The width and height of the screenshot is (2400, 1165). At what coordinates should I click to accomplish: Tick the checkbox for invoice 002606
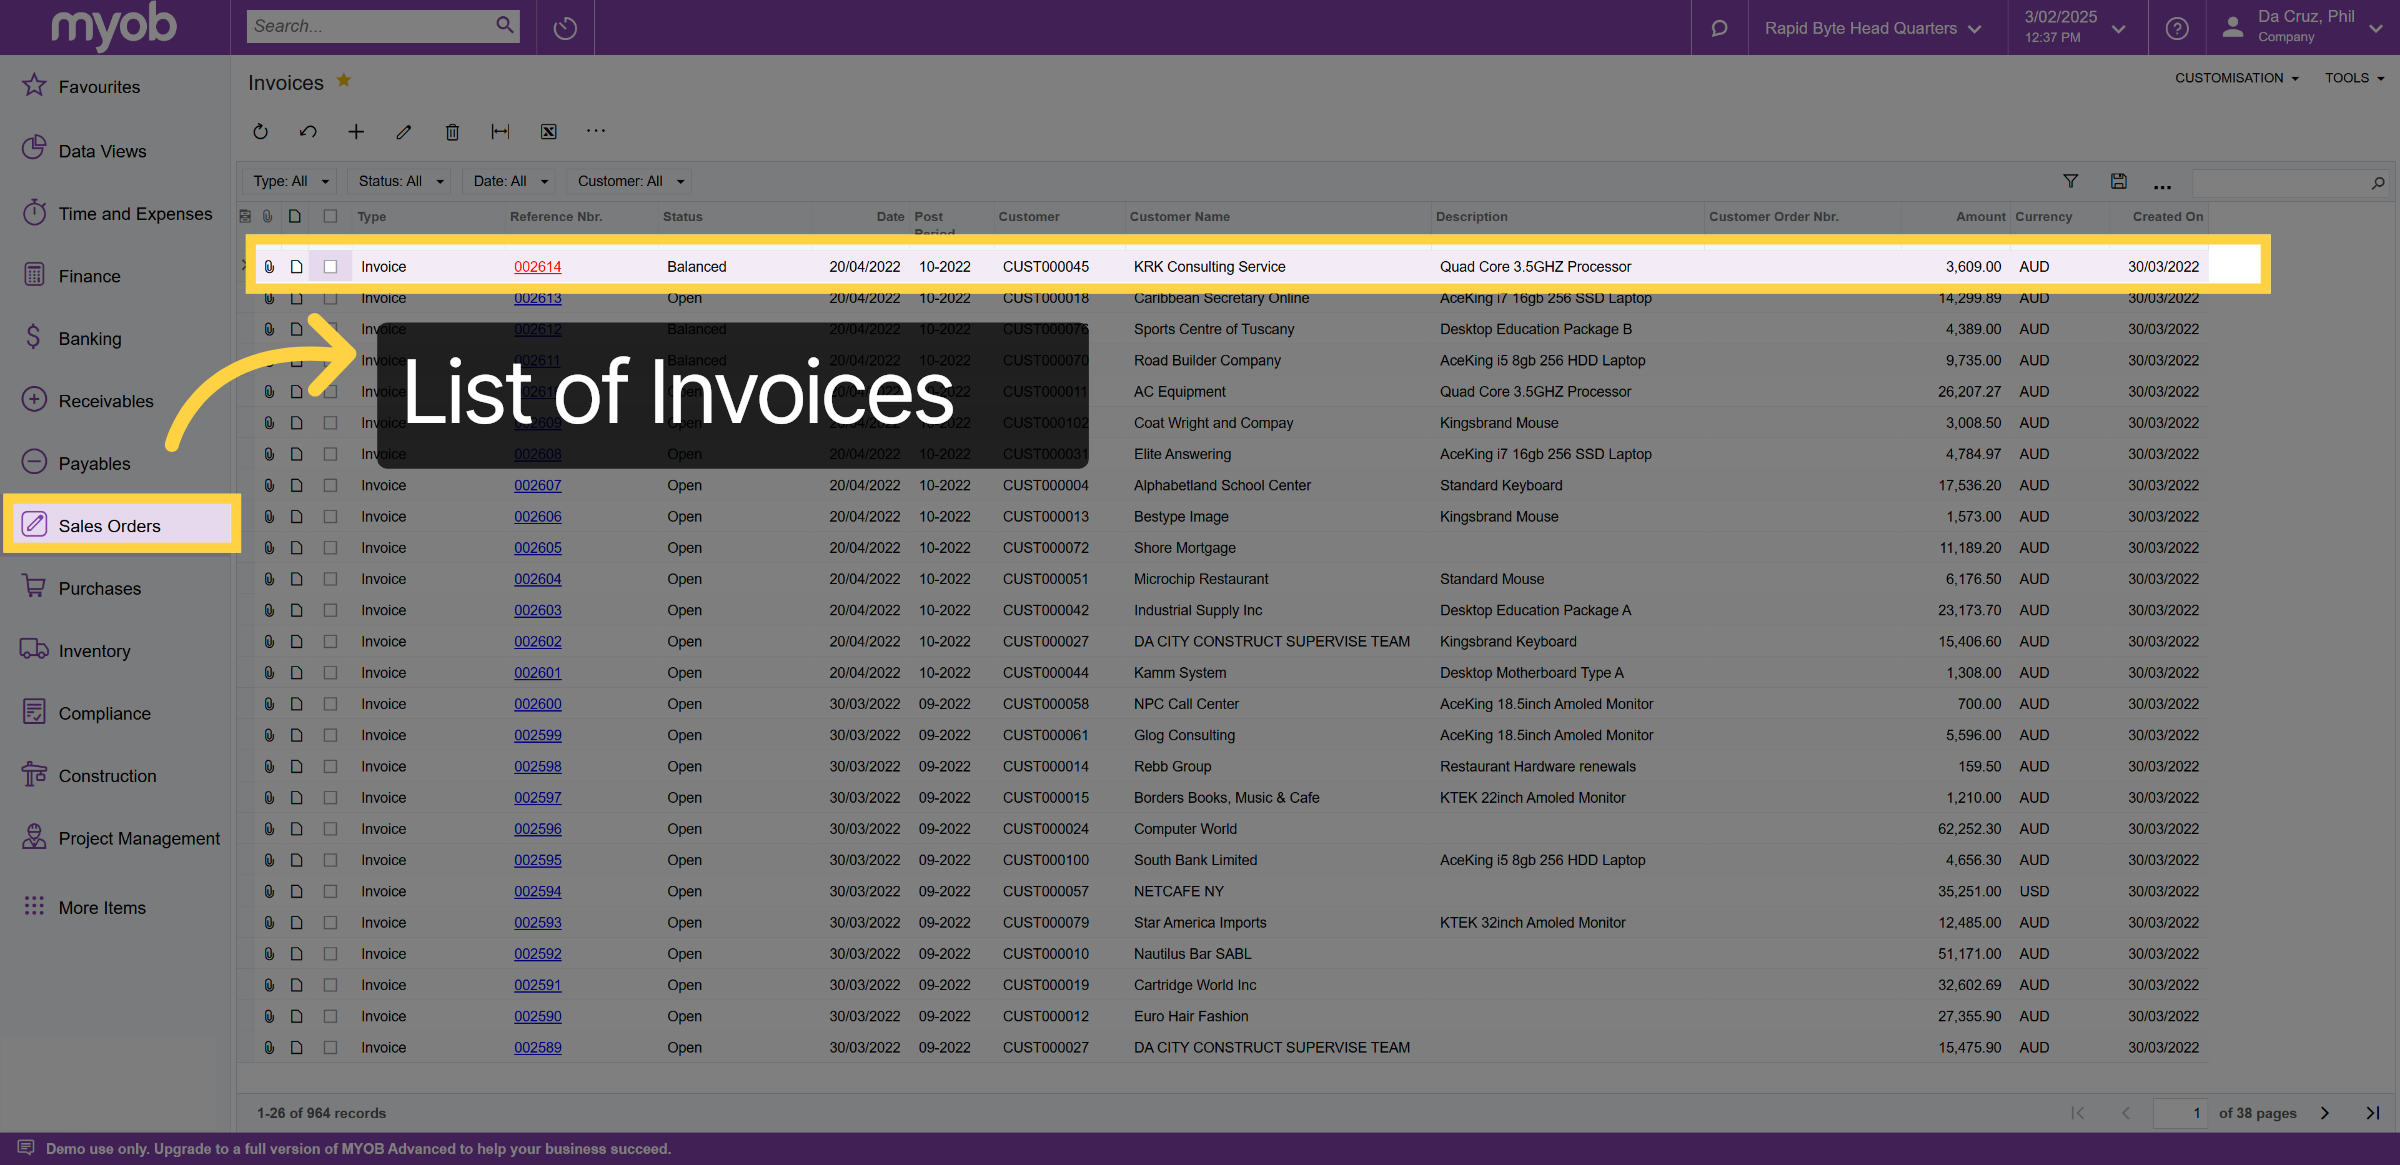330,517
